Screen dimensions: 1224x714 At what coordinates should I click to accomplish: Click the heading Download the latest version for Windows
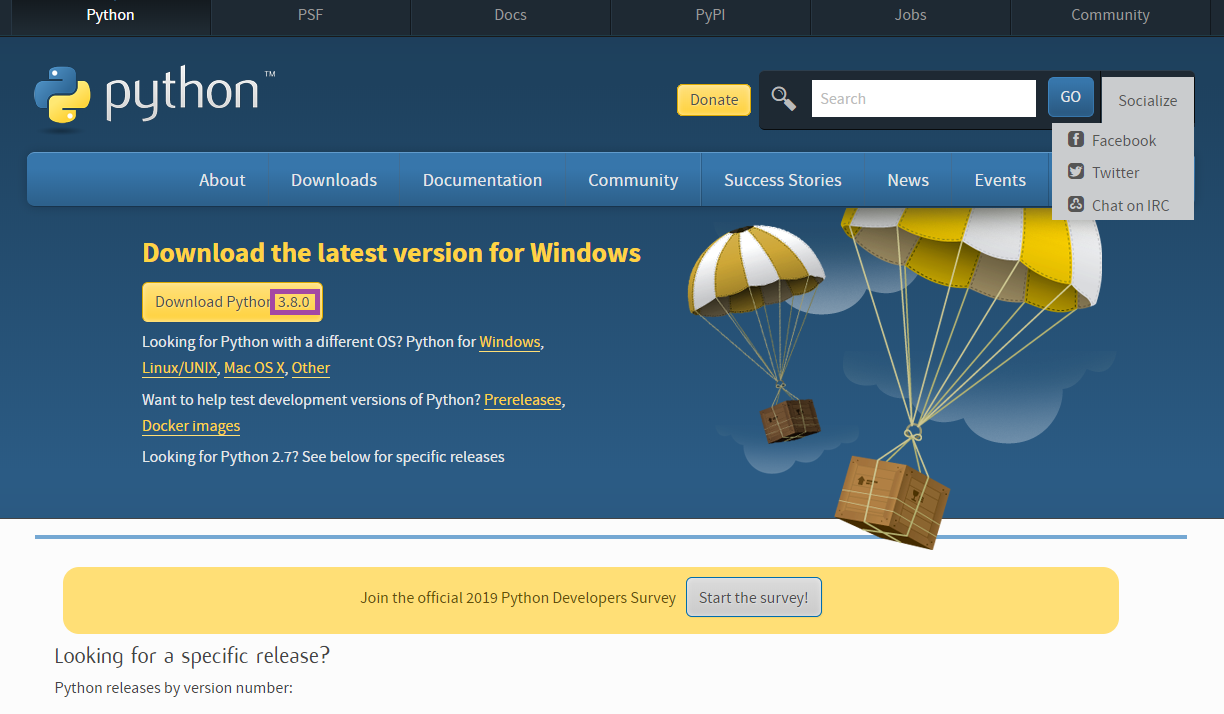[x=392, y=252]
